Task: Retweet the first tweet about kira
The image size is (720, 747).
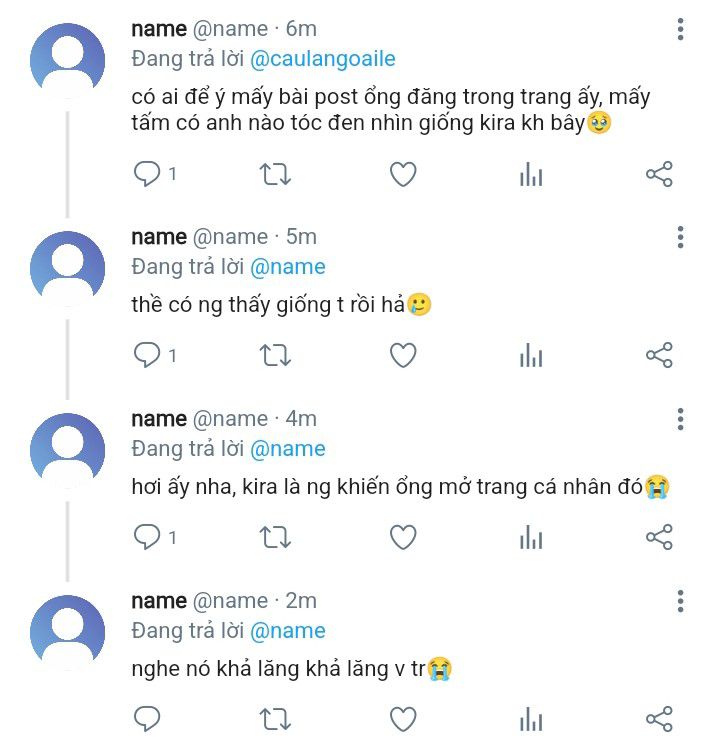Action: (275, 175)
